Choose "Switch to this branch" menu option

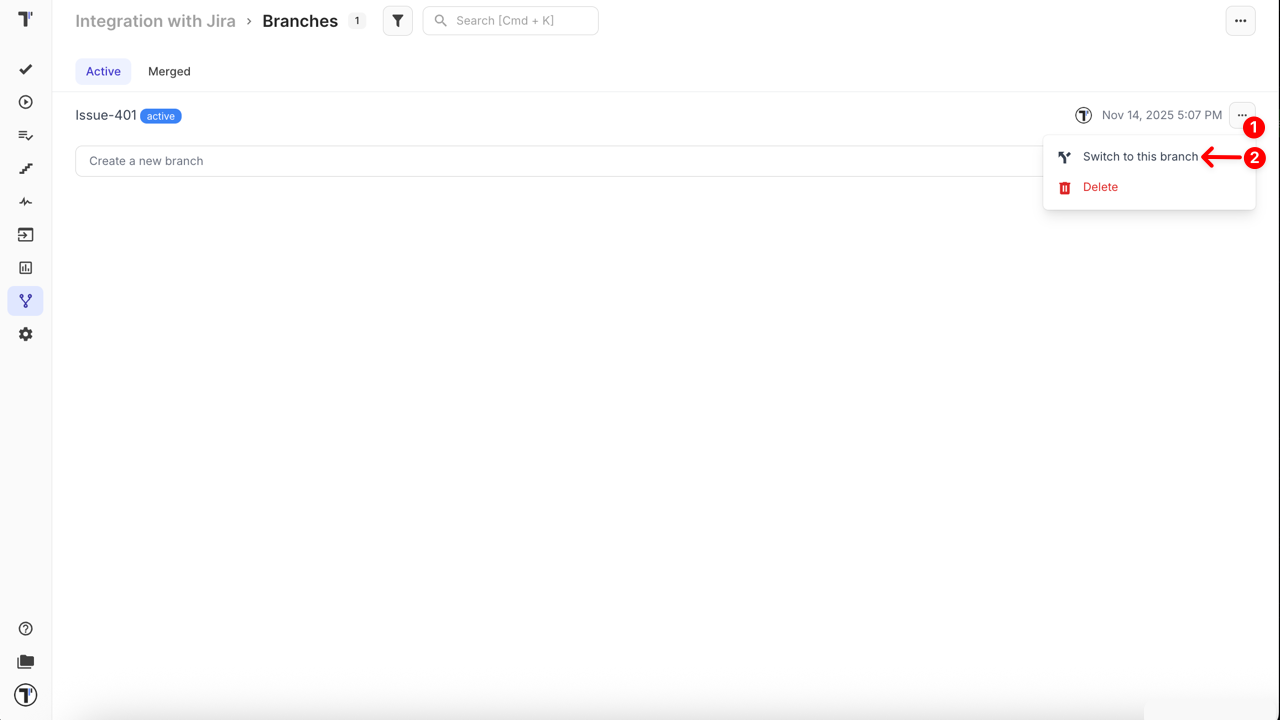[1139, 157]
